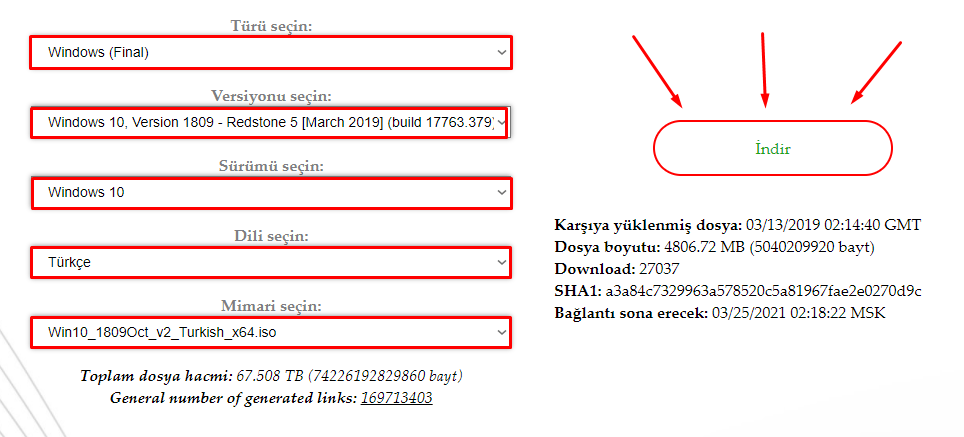Click the Dosya boyutu 4806.72 MB text
The width and height of the screenshot is (964, 437).
pos(714,247)
